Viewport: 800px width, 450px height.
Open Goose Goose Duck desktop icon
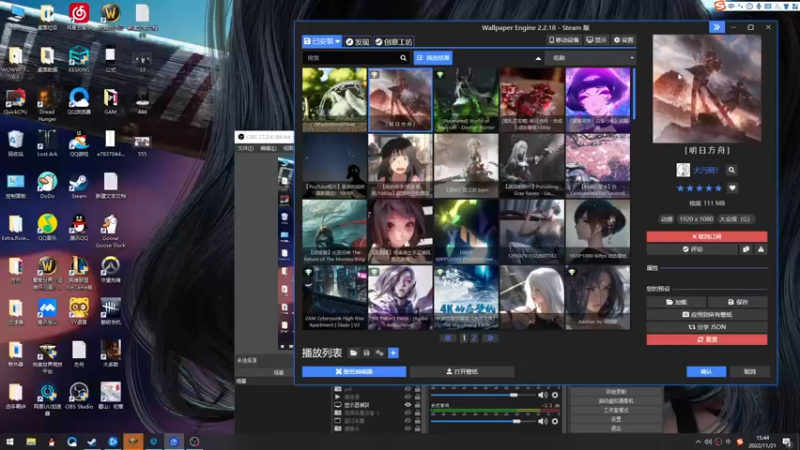tap(110, 231)
